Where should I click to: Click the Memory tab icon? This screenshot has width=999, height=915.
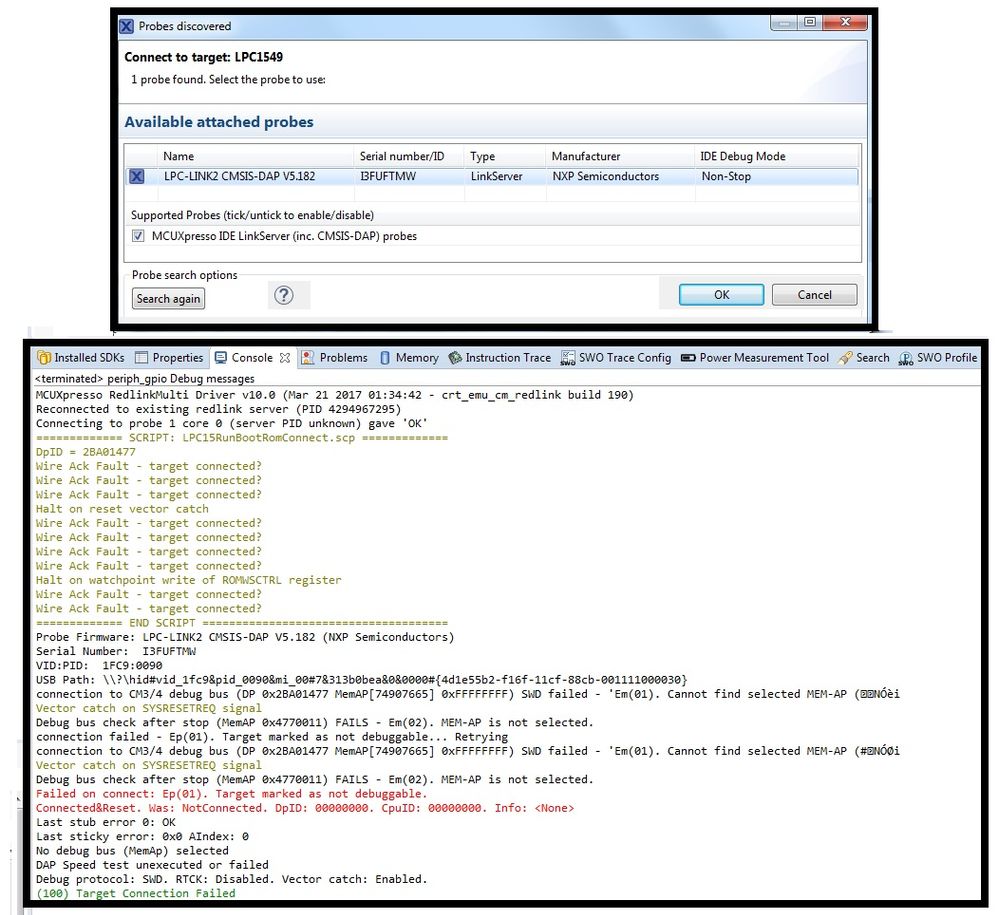coord(385,358)
